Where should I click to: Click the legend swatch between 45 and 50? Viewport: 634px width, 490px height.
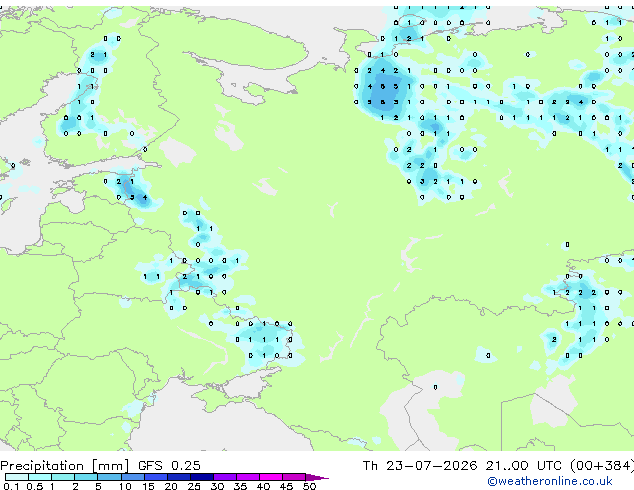(x=294, y=477)
